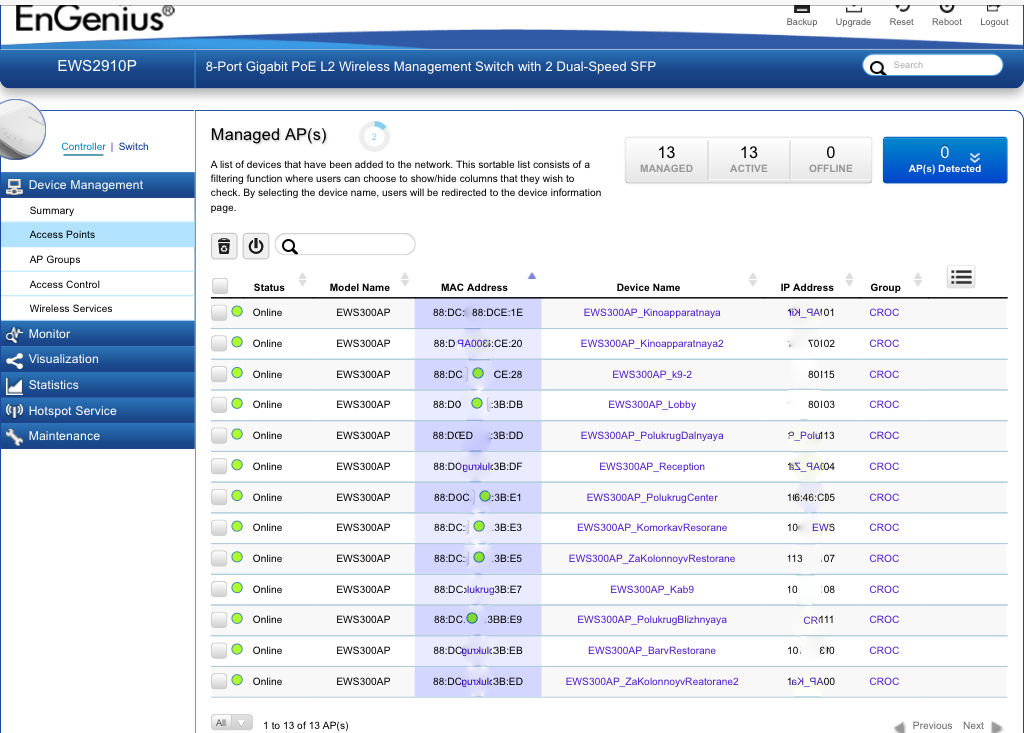Click the Statistics chart icon
This screenshot has width=1024, height=733.
pos(14,386)
